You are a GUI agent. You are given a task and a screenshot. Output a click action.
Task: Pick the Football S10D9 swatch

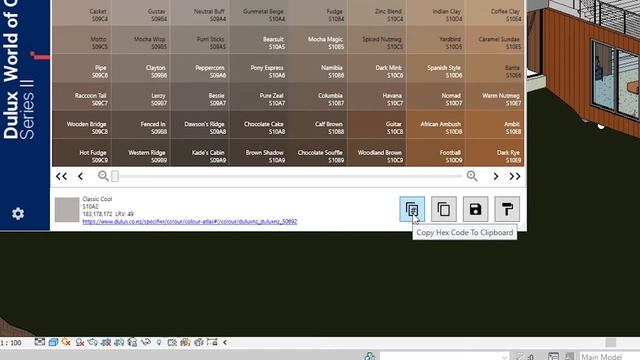click(x=436, y=153)
